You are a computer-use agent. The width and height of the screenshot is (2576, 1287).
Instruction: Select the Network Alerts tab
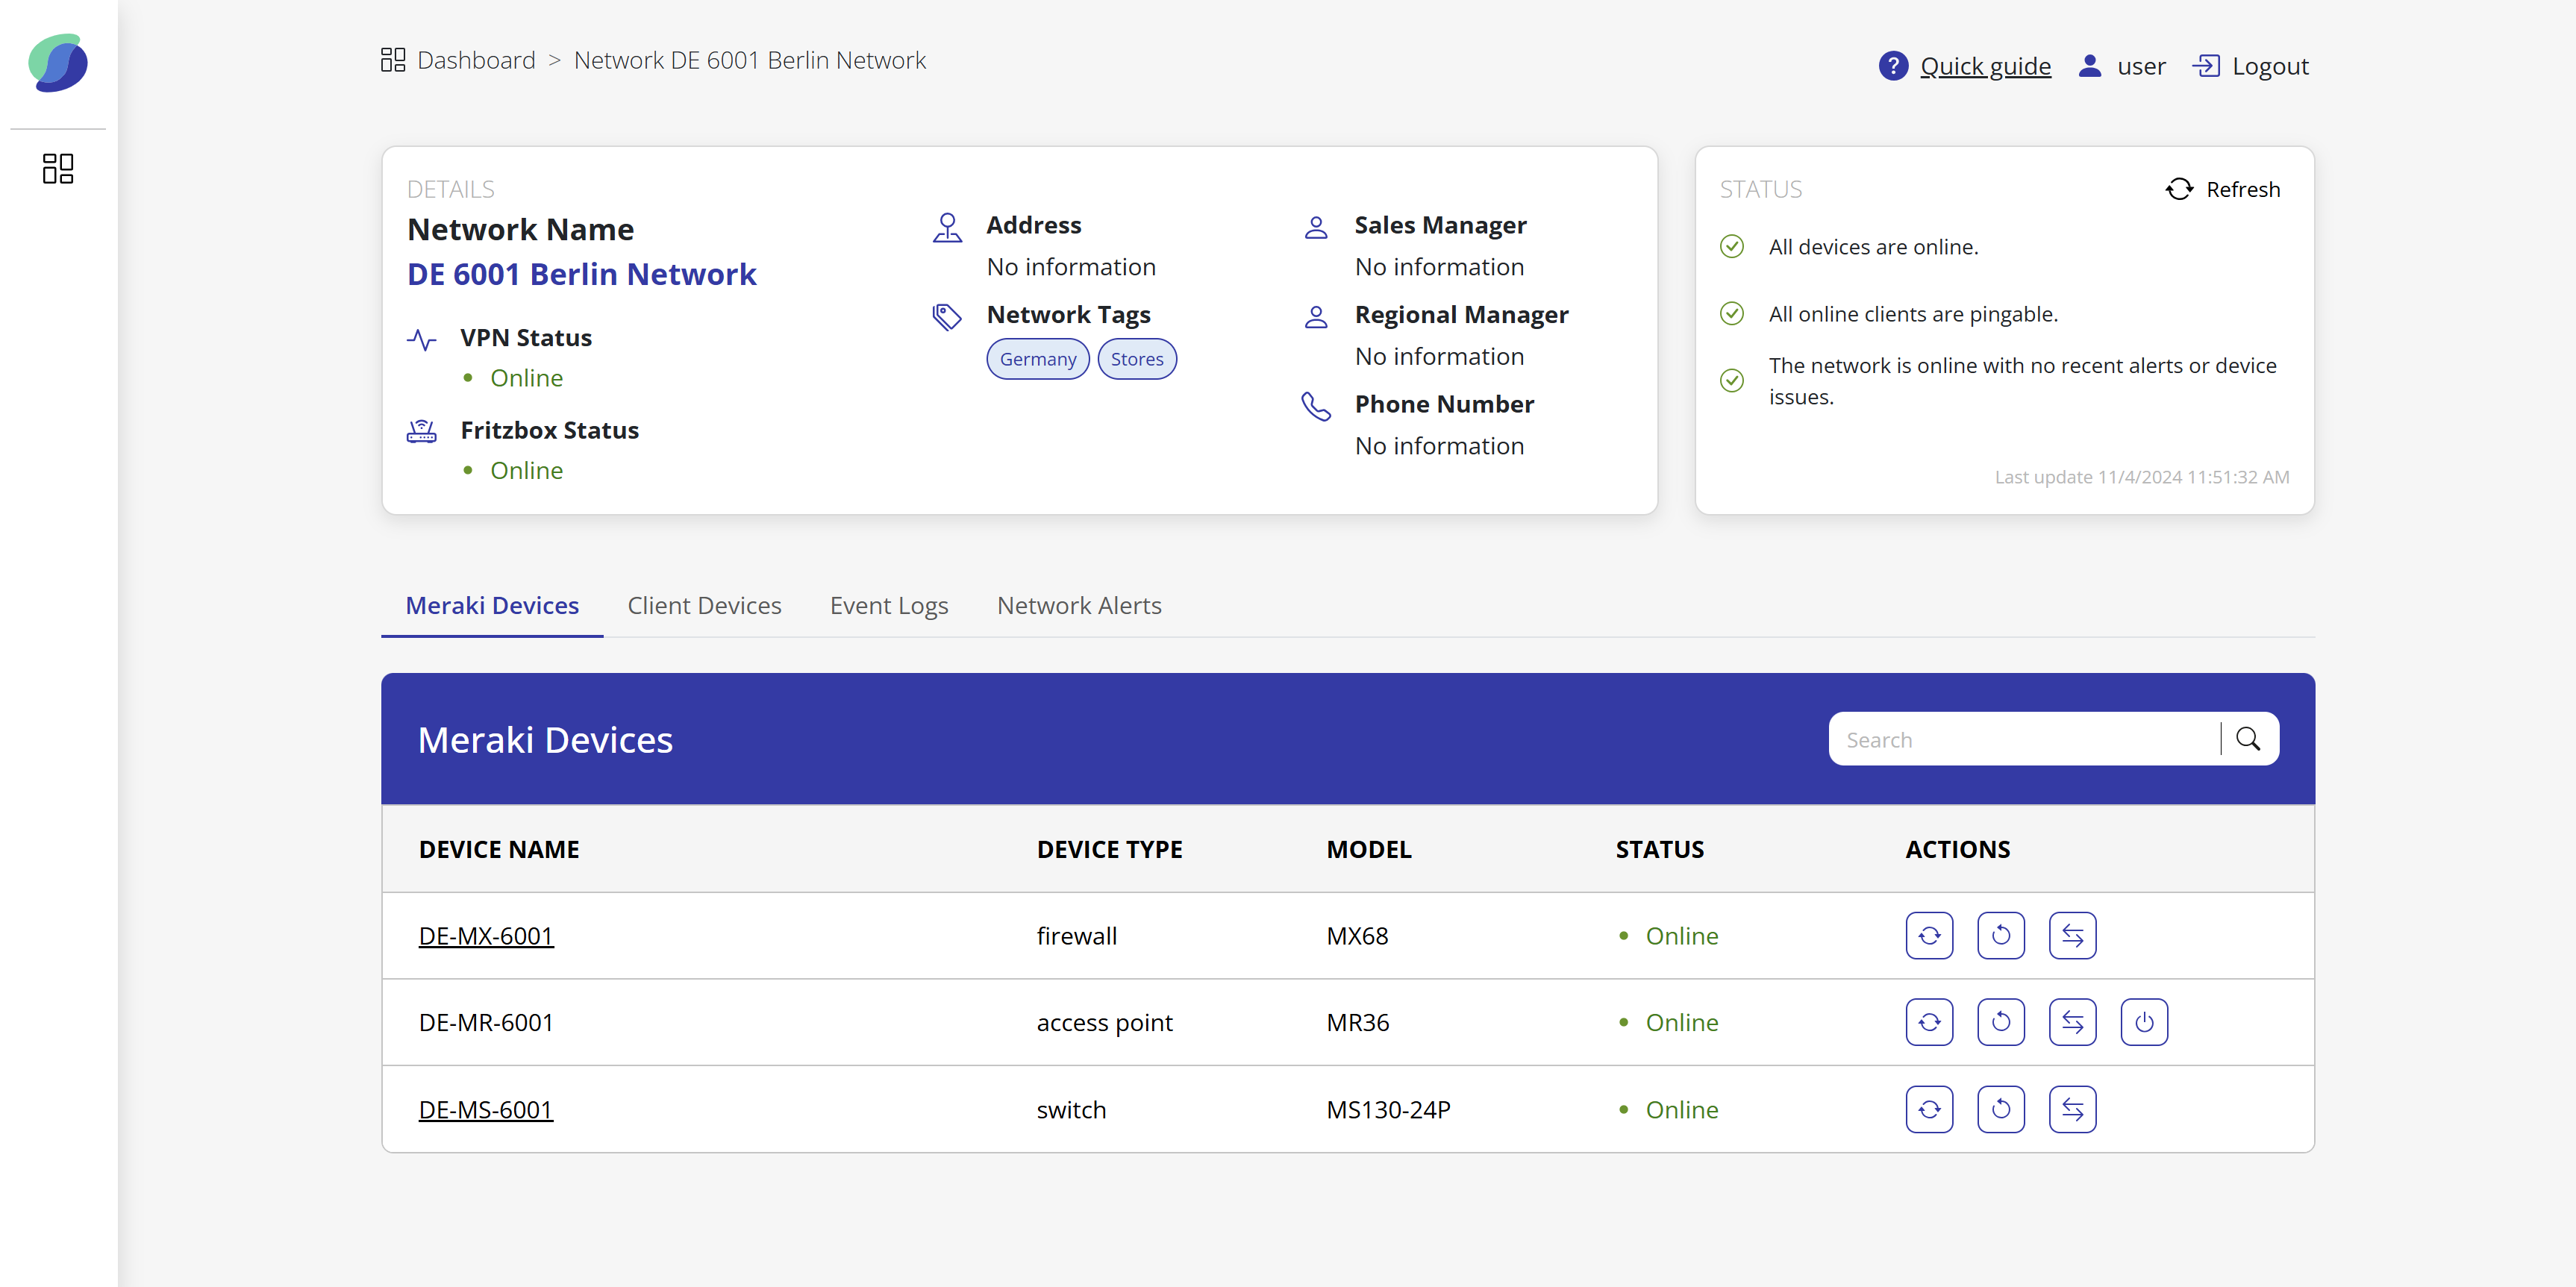point(1078,605)
